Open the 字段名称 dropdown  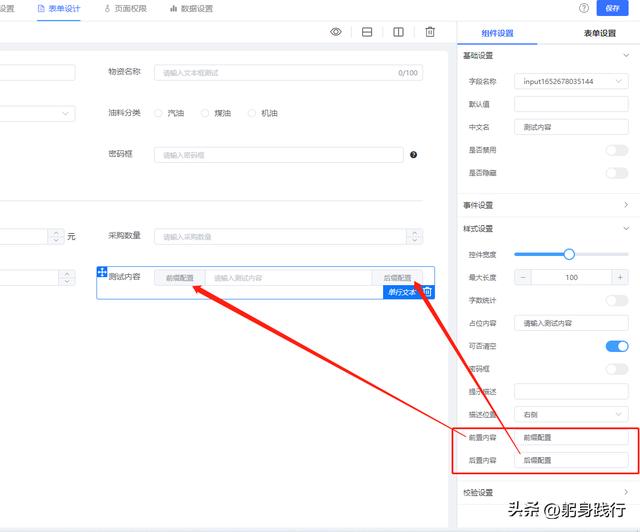[x=571, y=81]
